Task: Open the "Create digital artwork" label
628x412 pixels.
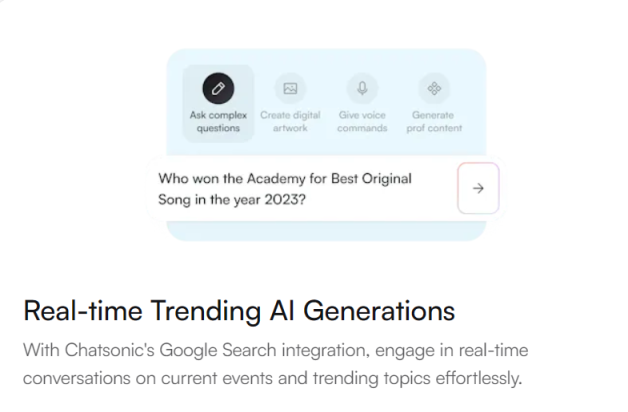Action: (290, 121)
